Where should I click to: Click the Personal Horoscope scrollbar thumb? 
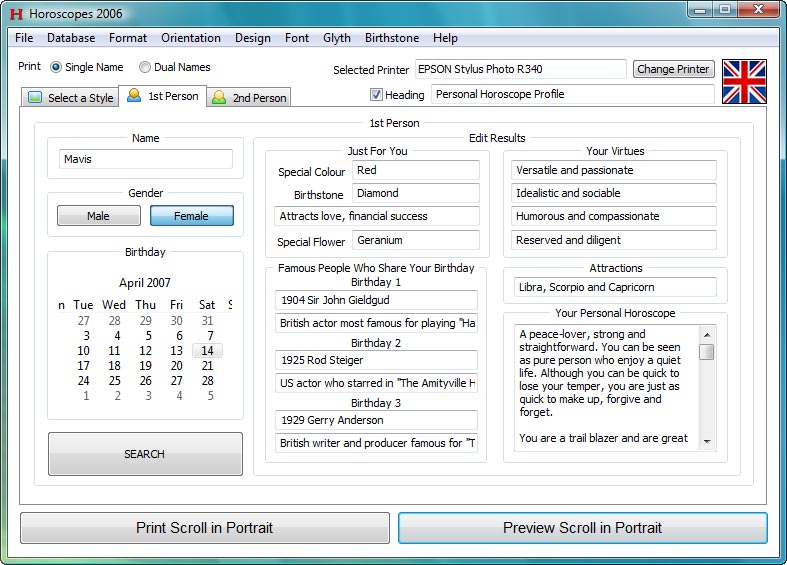coord(707,352)
